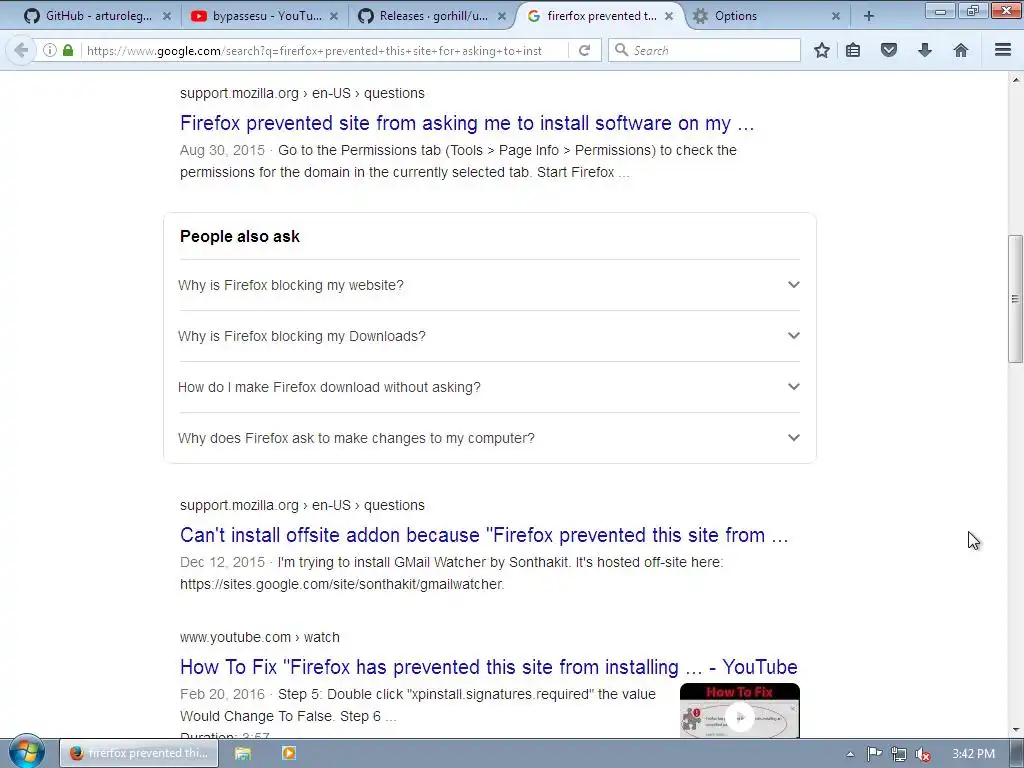The width and height of the screenshot is (1024, 768).
Task: Open 'Firefox prevented site from asking me' result
Action: coord(467,123)
